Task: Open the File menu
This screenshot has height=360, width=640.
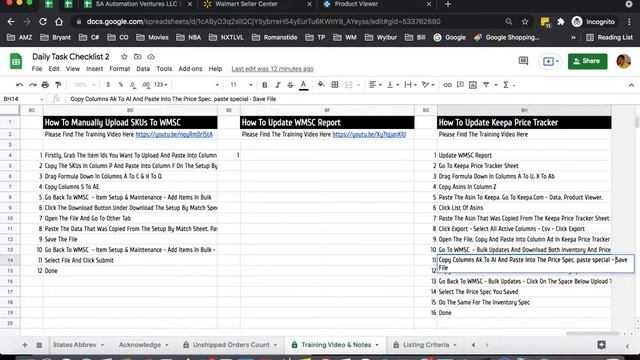Action: point(37,69)
